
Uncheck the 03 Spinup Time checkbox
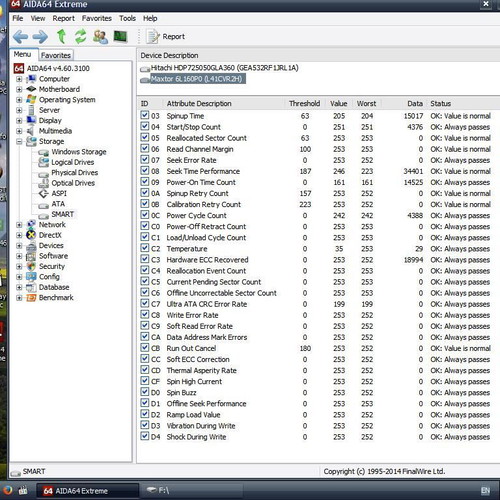coord(145,115)
